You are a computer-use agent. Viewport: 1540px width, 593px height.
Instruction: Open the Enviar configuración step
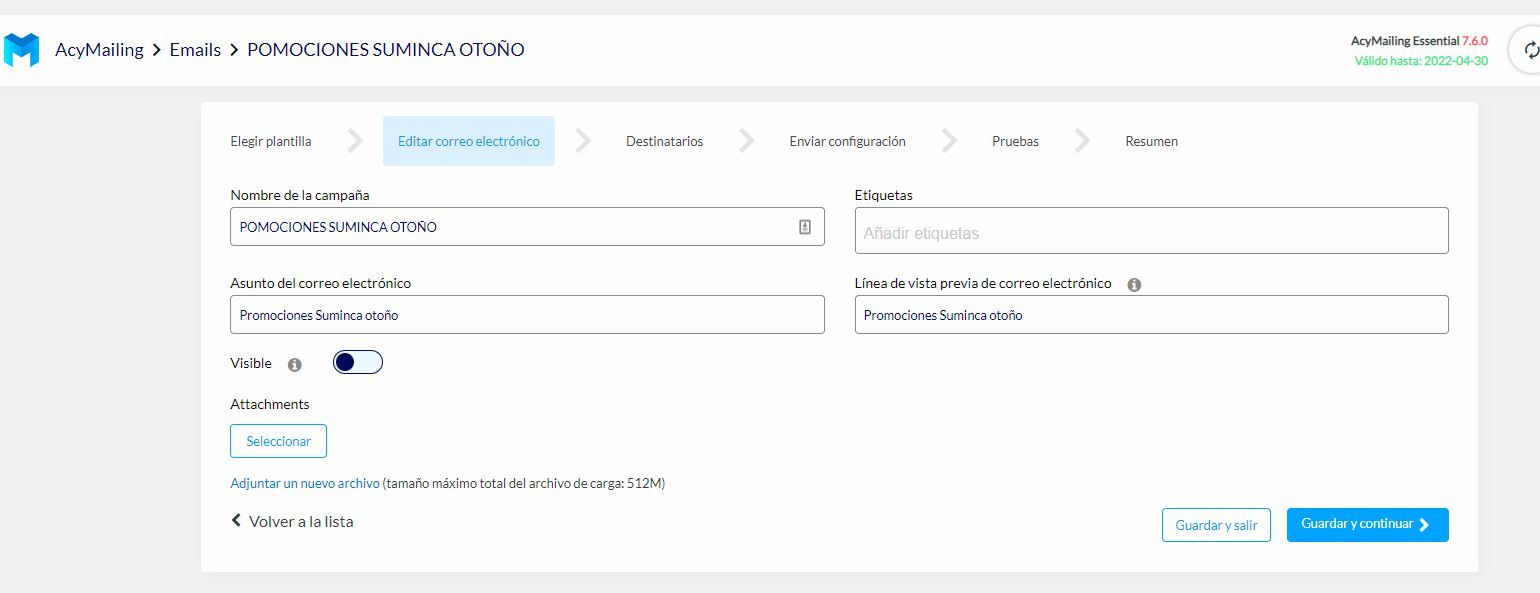[847, 141]
